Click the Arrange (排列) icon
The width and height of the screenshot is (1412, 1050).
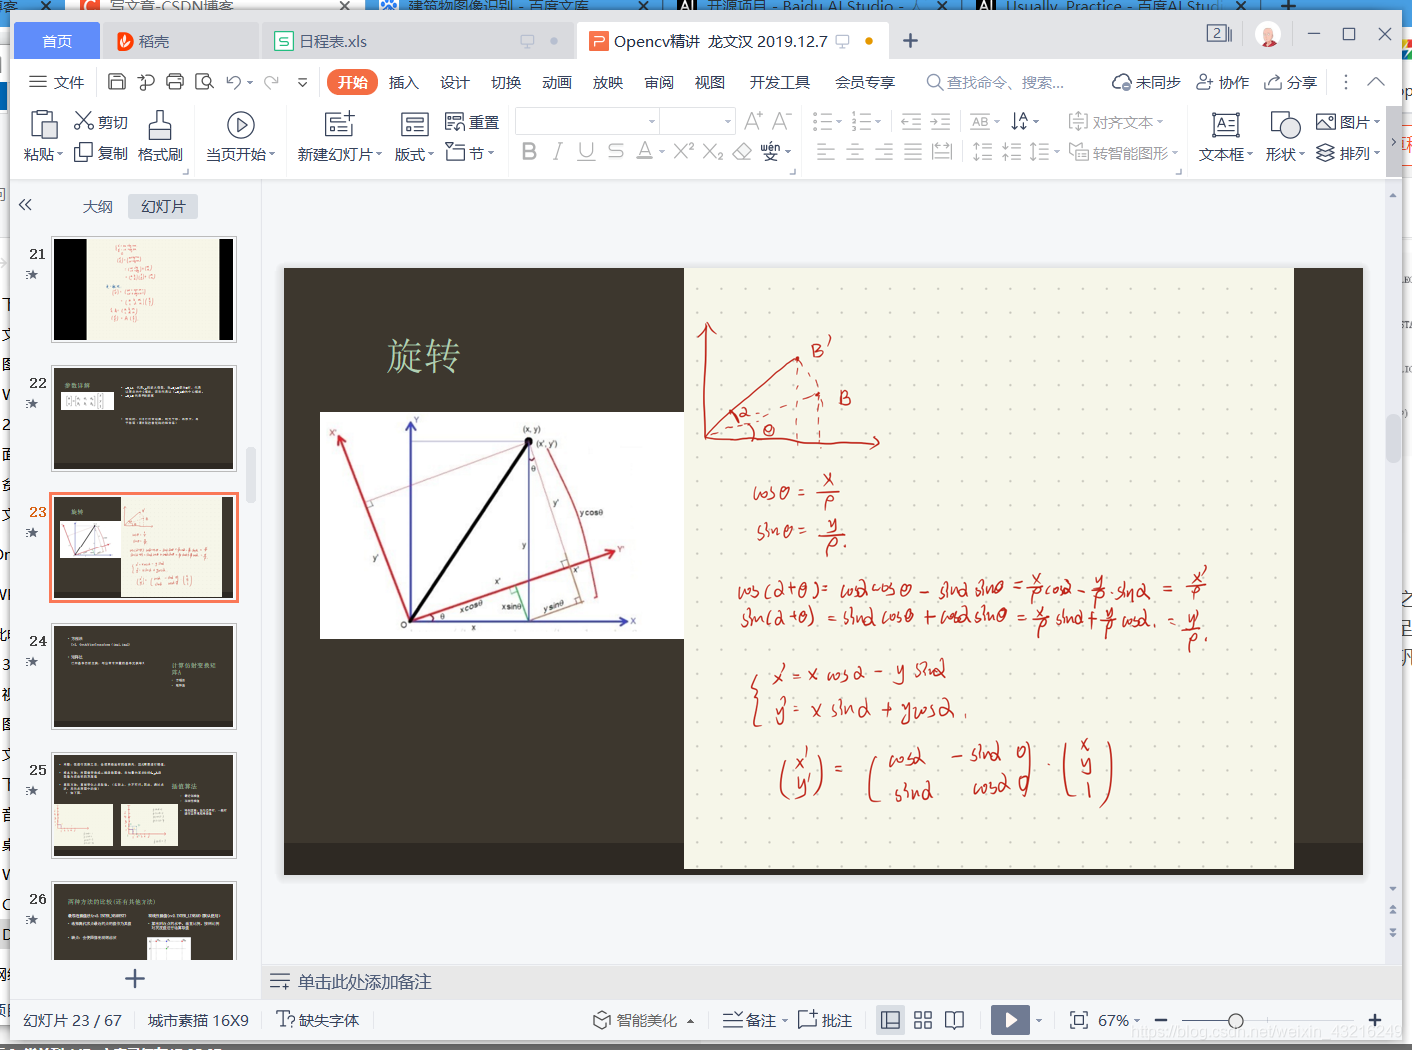click(x=1325, y=153)
